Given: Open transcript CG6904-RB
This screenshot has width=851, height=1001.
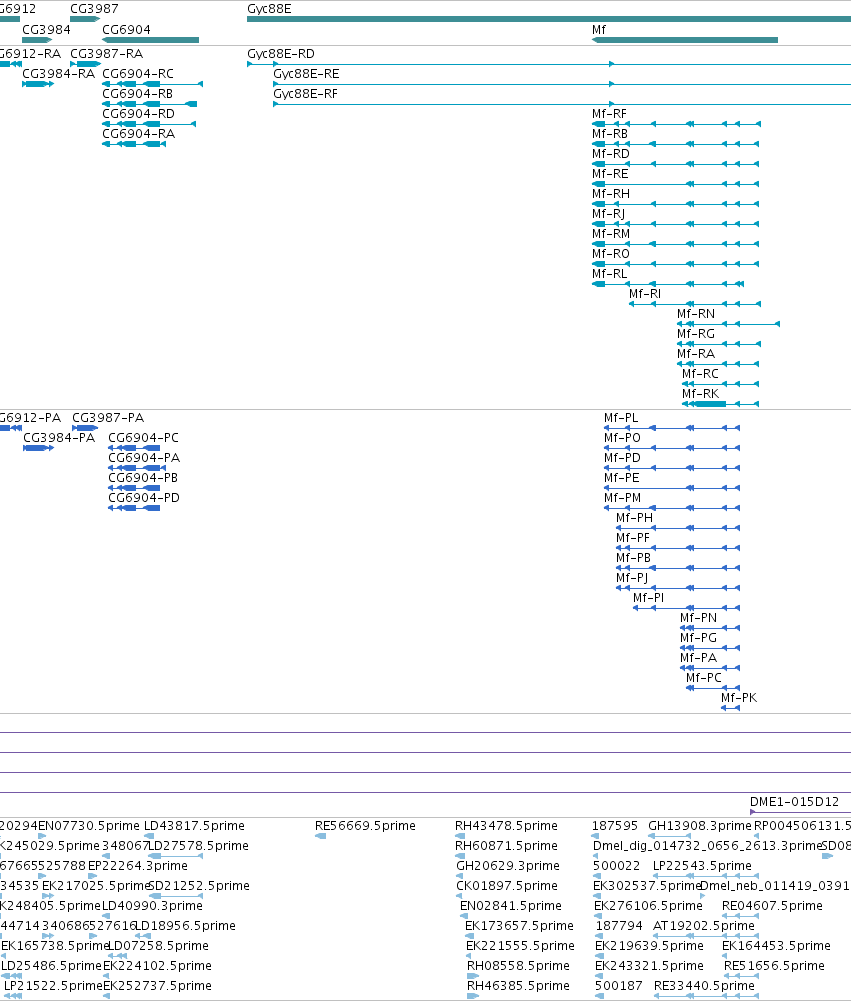Looking at the screenshot, I should coord(149,104).
